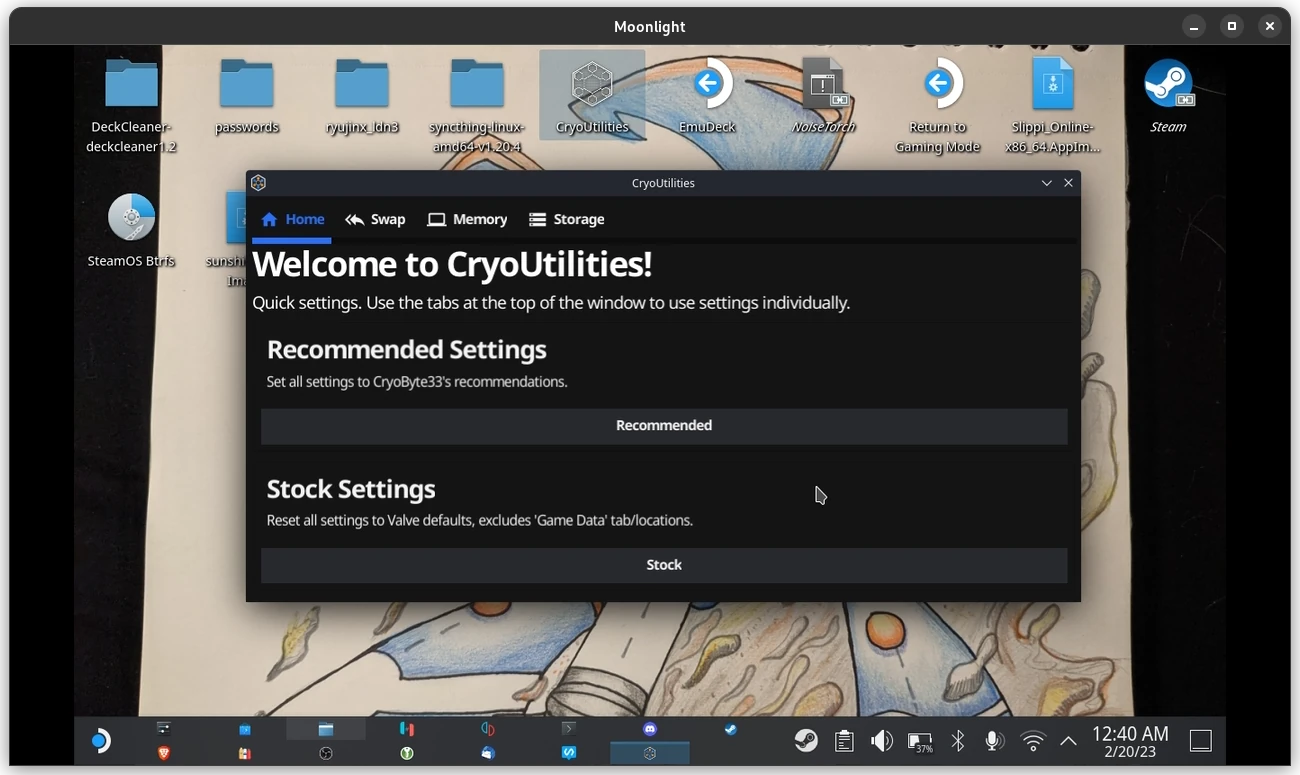Open the Memory tab

tap(467, 219)
